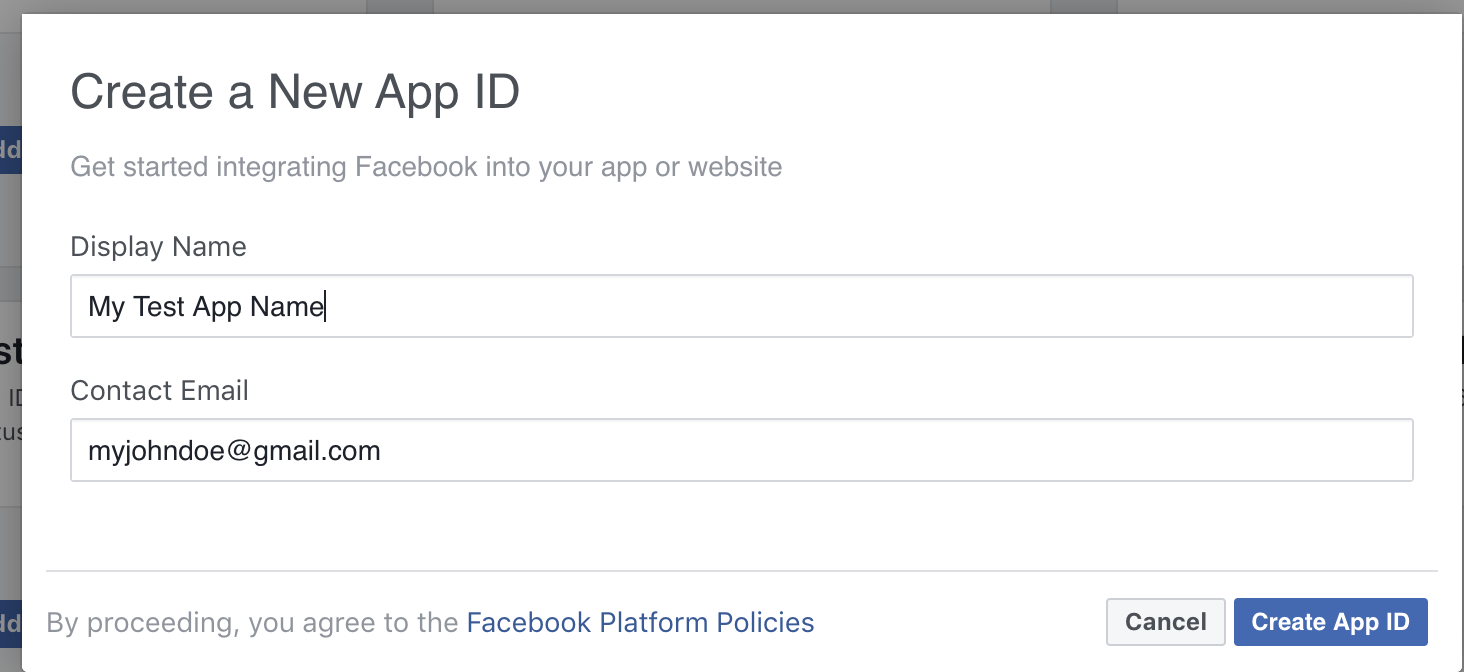
Task: Click the Create App ID button
Action: pyautogui.click(x=1330, y=622)
